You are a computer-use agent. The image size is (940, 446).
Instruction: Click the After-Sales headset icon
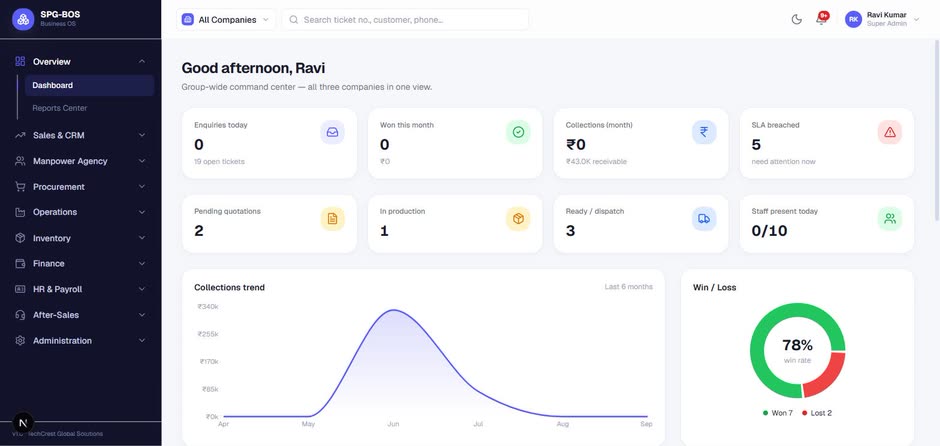click(x=20, y=315)
